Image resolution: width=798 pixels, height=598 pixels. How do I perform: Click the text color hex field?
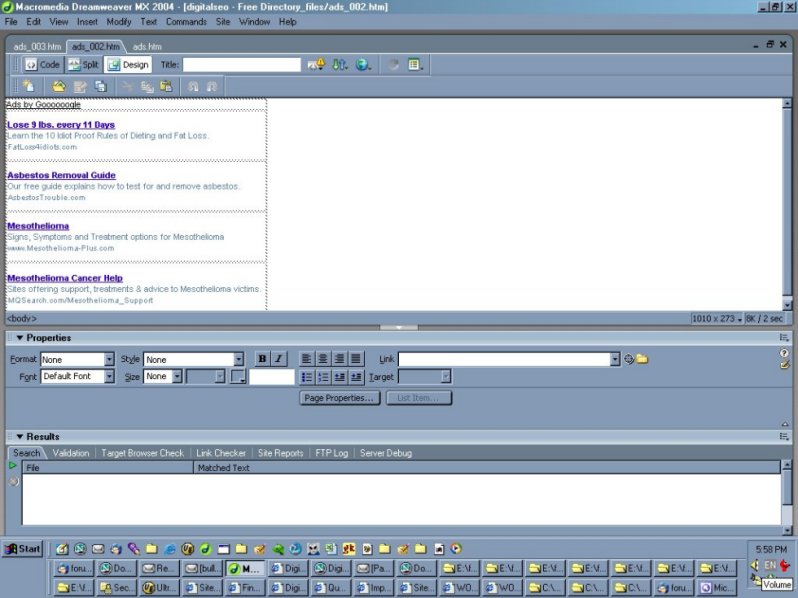pos(272,377)
